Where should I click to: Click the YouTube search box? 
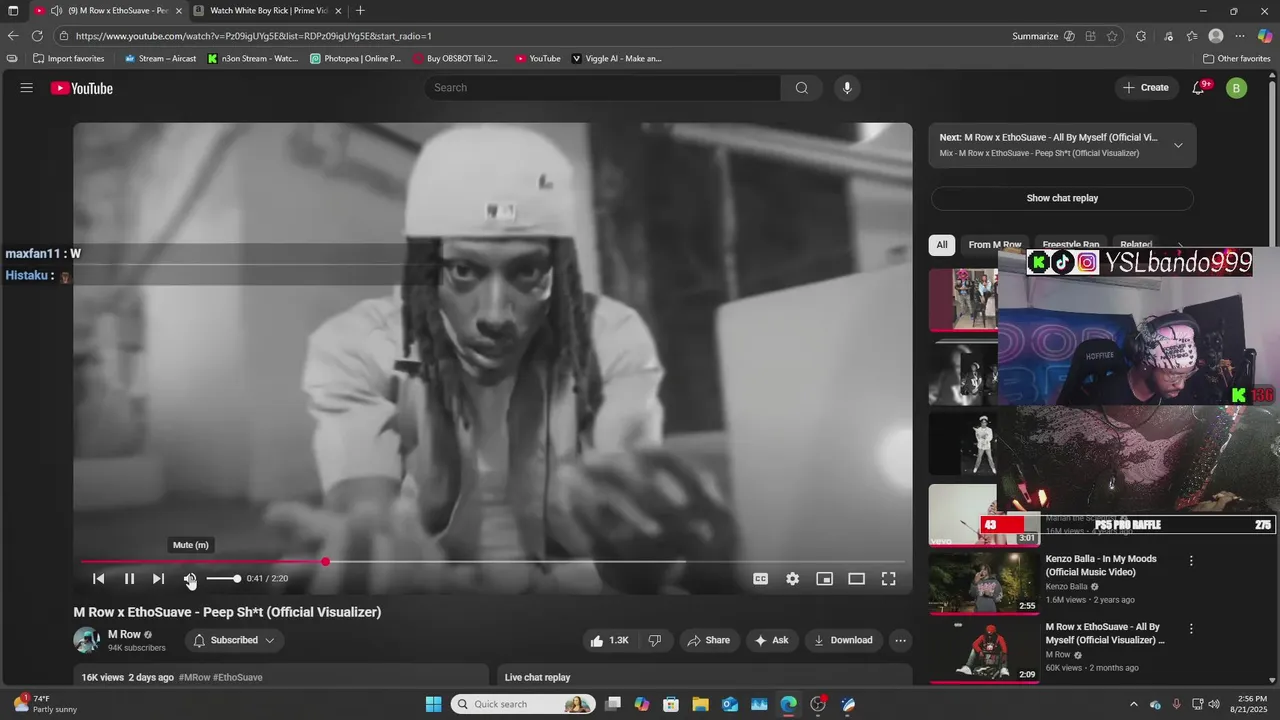(603, 88)
